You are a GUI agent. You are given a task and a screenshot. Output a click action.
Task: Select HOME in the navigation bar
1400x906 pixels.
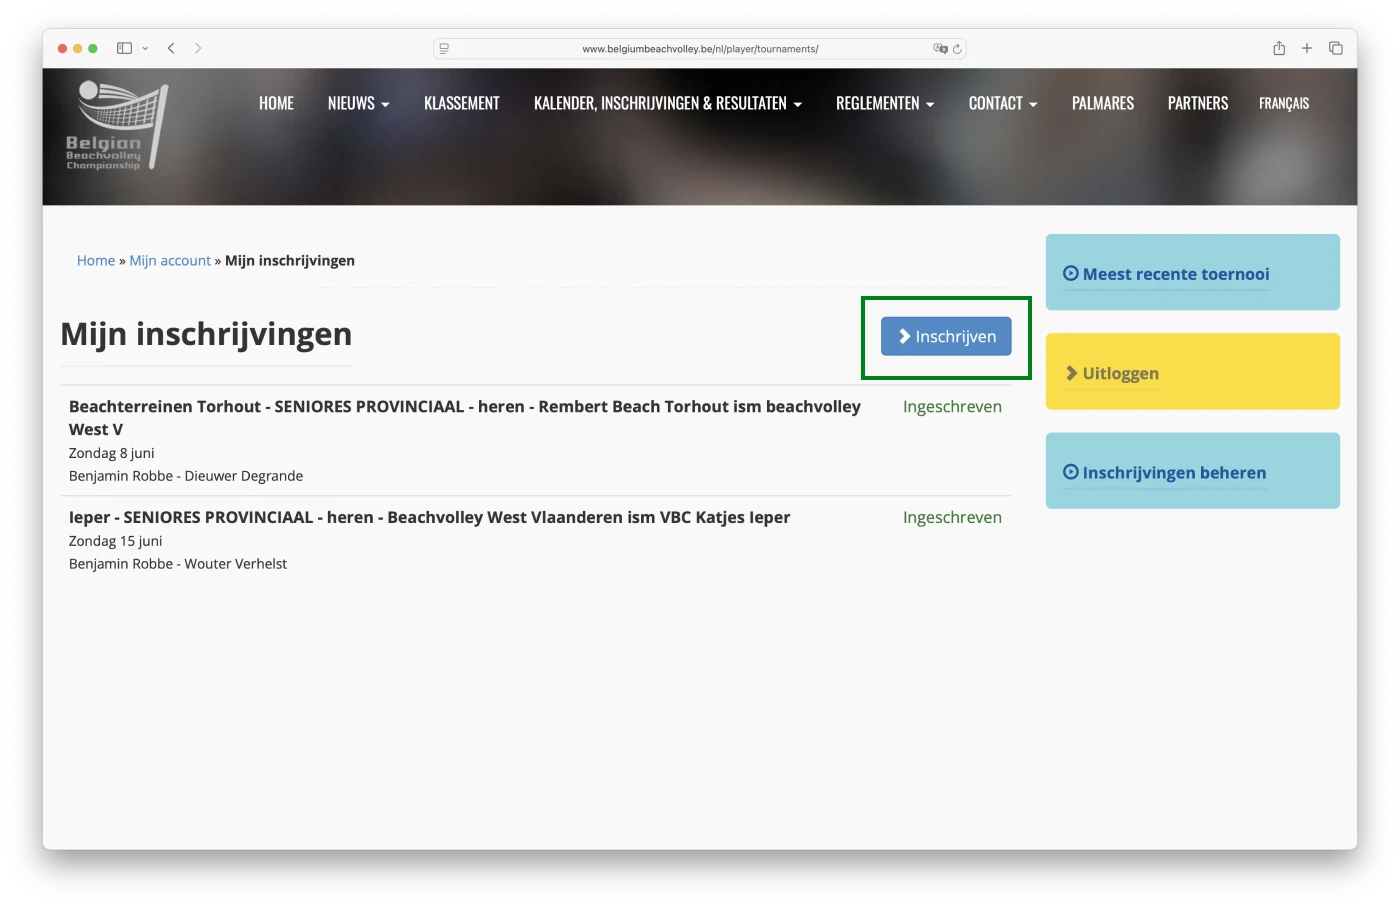coord(276,103)
